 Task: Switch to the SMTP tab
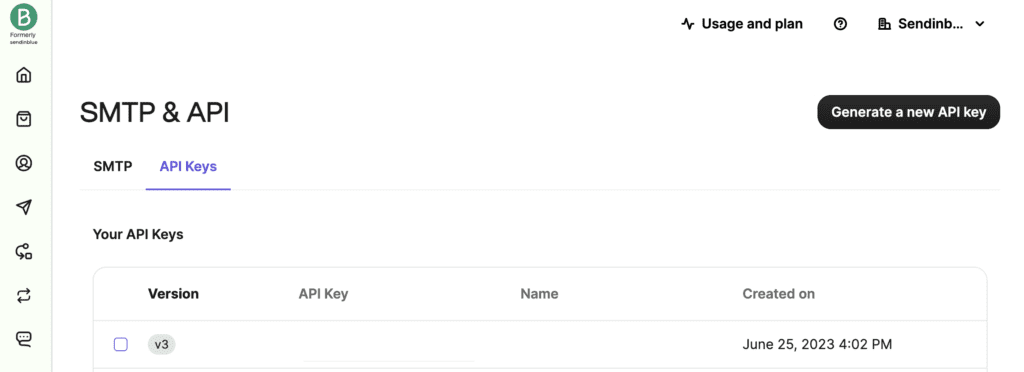click(113, 166)
